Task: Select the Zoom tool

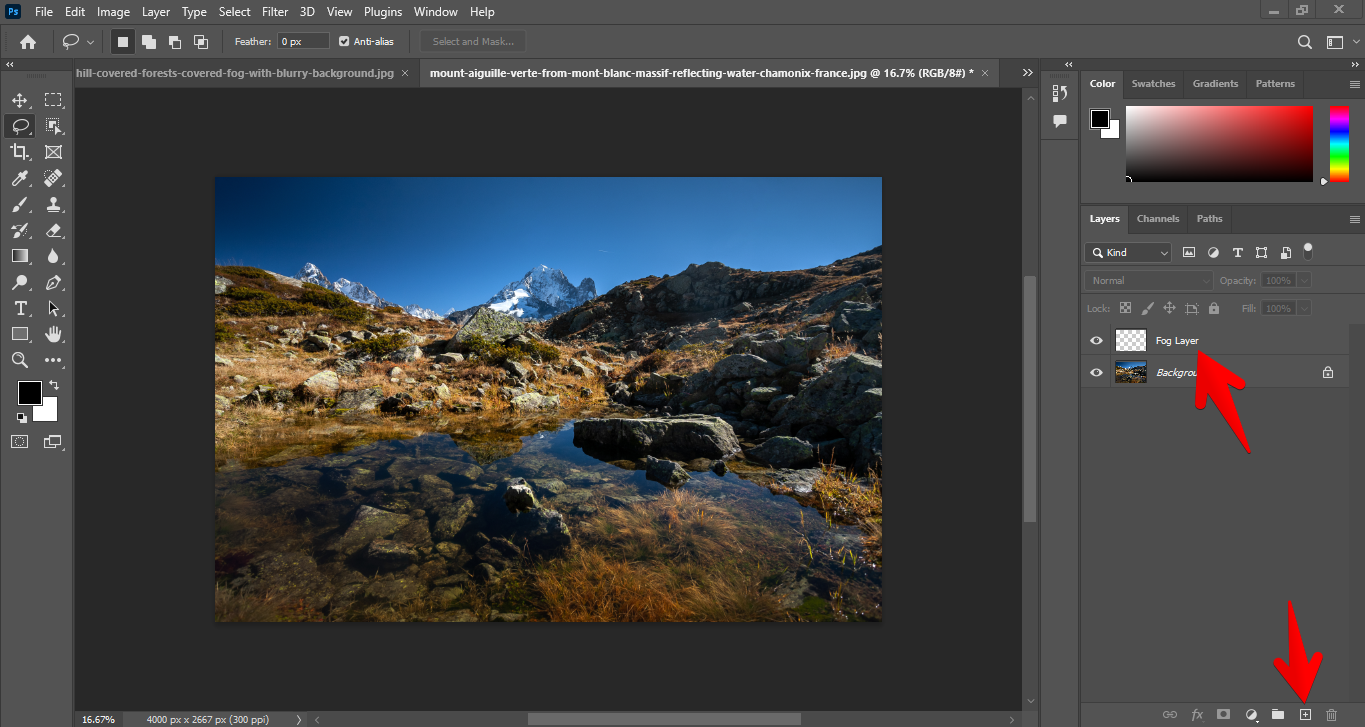Action: pyautogui.click(x=19, y=360)
